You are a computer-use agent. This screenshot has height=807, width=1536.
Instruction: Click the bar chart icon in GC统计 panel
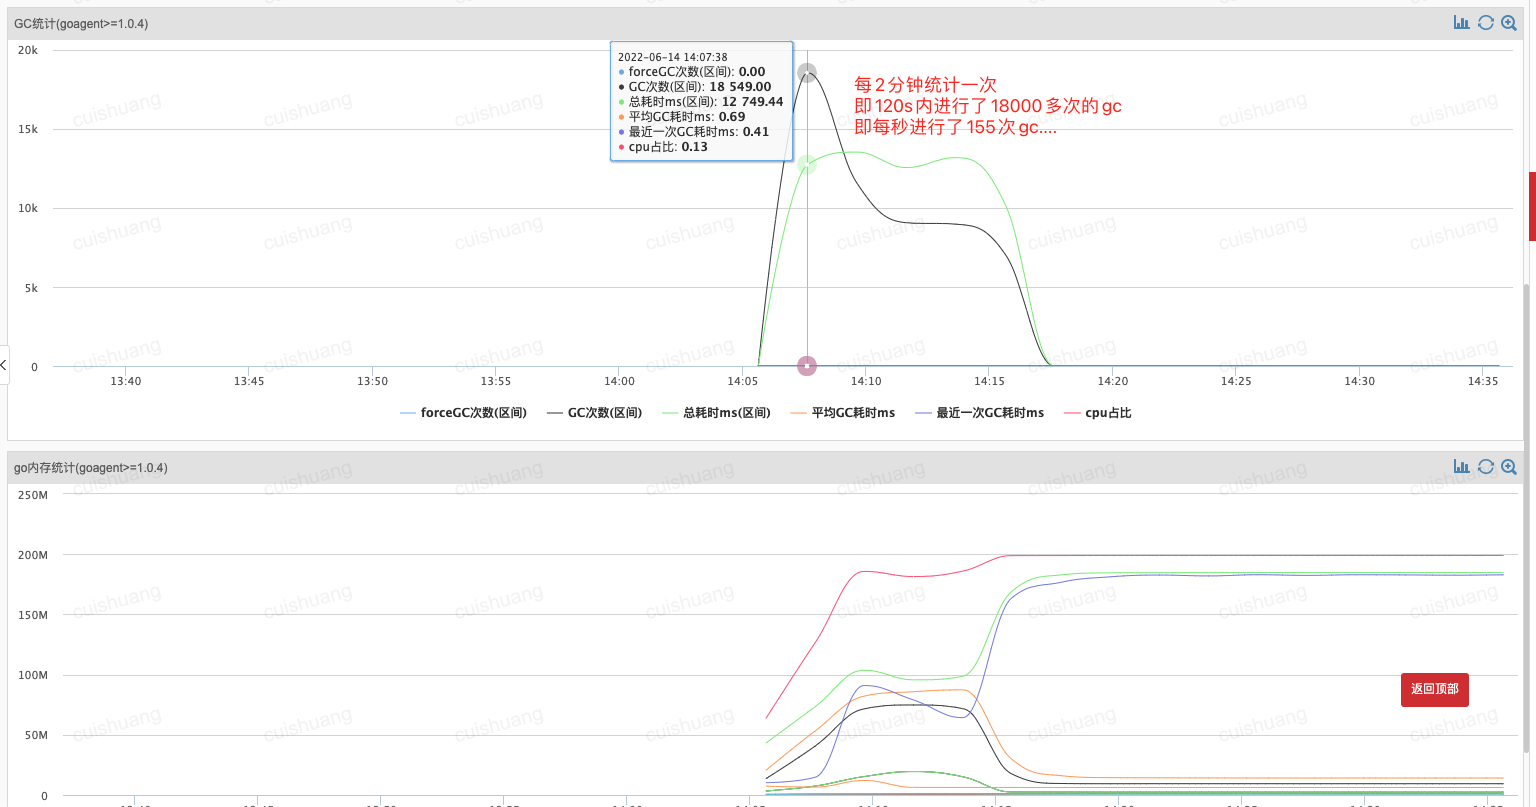click(1461, 23)
